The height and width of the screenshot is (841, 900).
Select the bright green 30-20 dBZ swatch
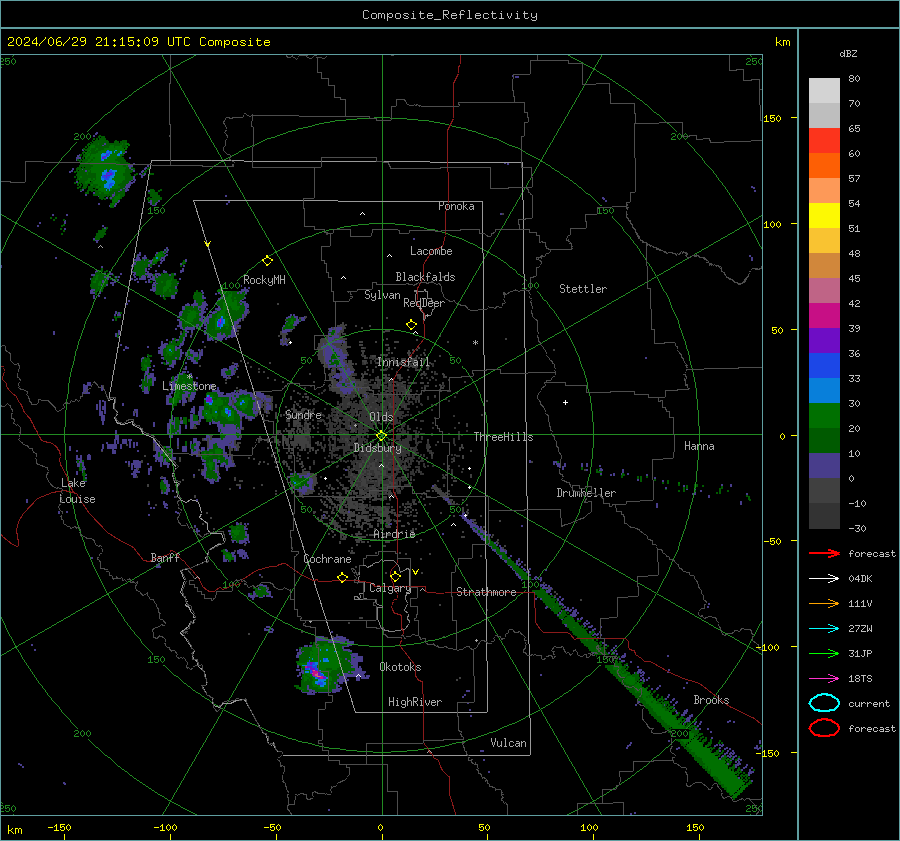tap(824, 416)
